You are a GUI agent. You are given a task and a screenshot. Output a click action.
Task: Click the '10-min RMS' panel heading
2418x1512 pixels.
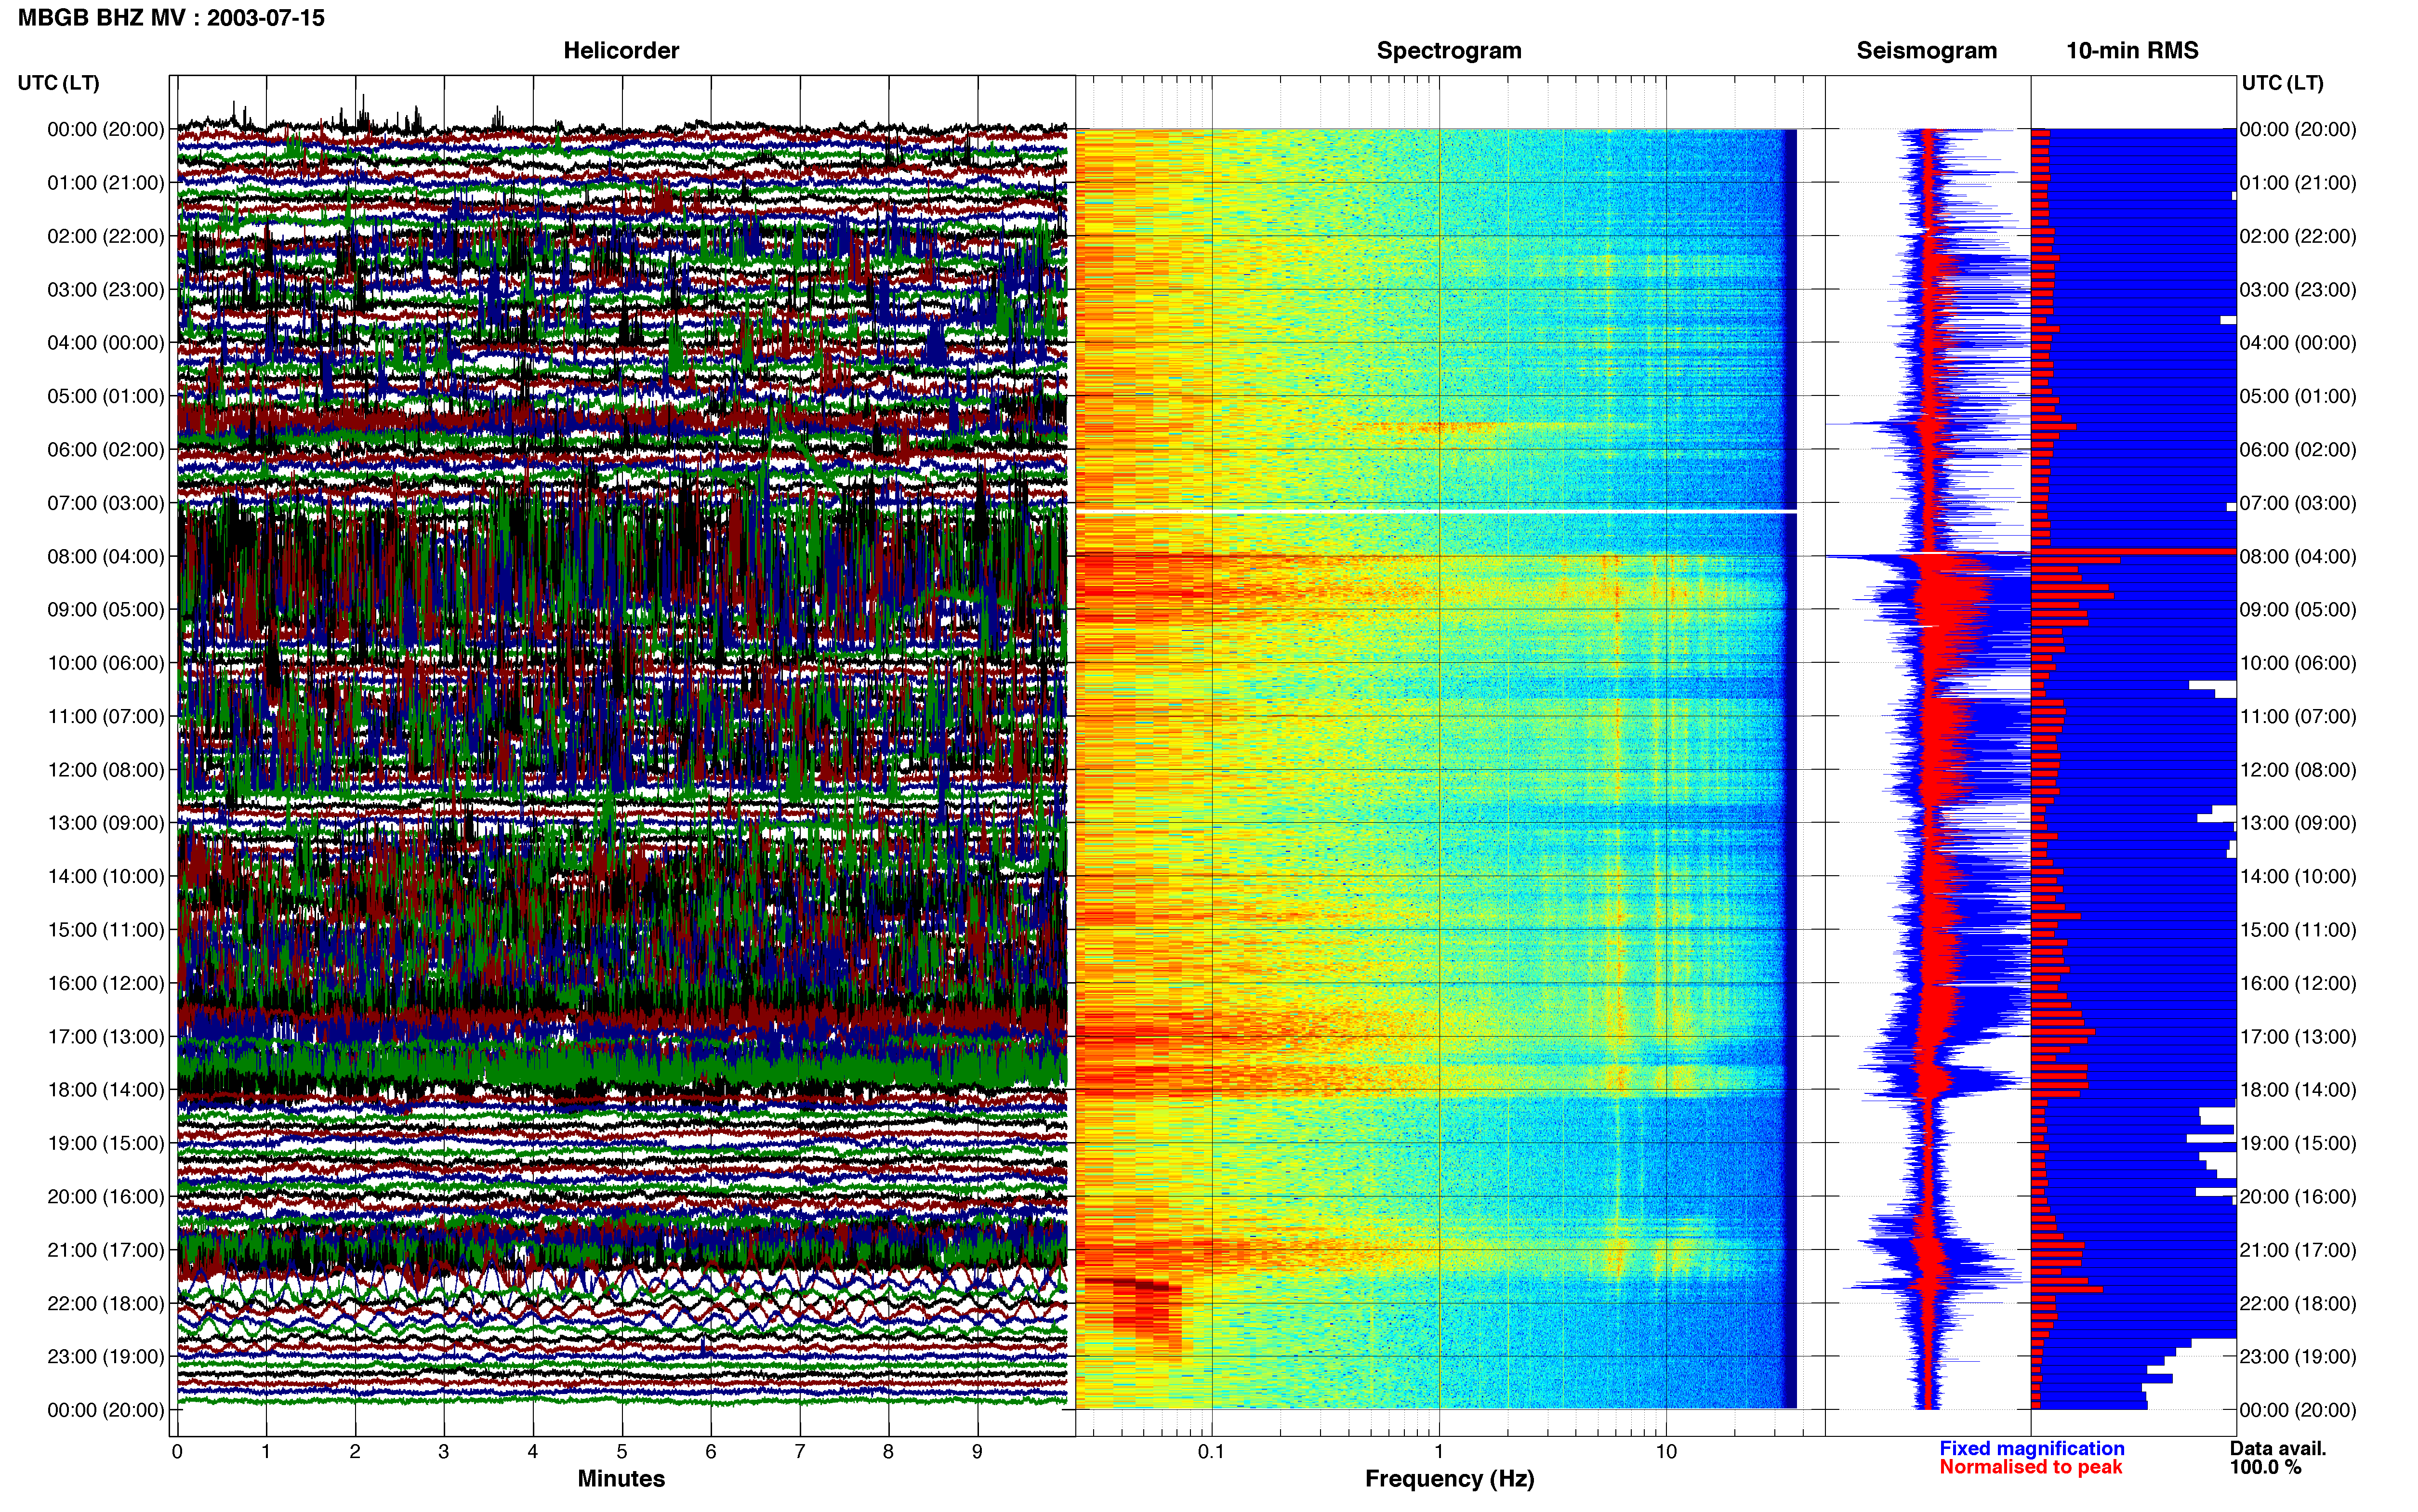[2132, 50]
